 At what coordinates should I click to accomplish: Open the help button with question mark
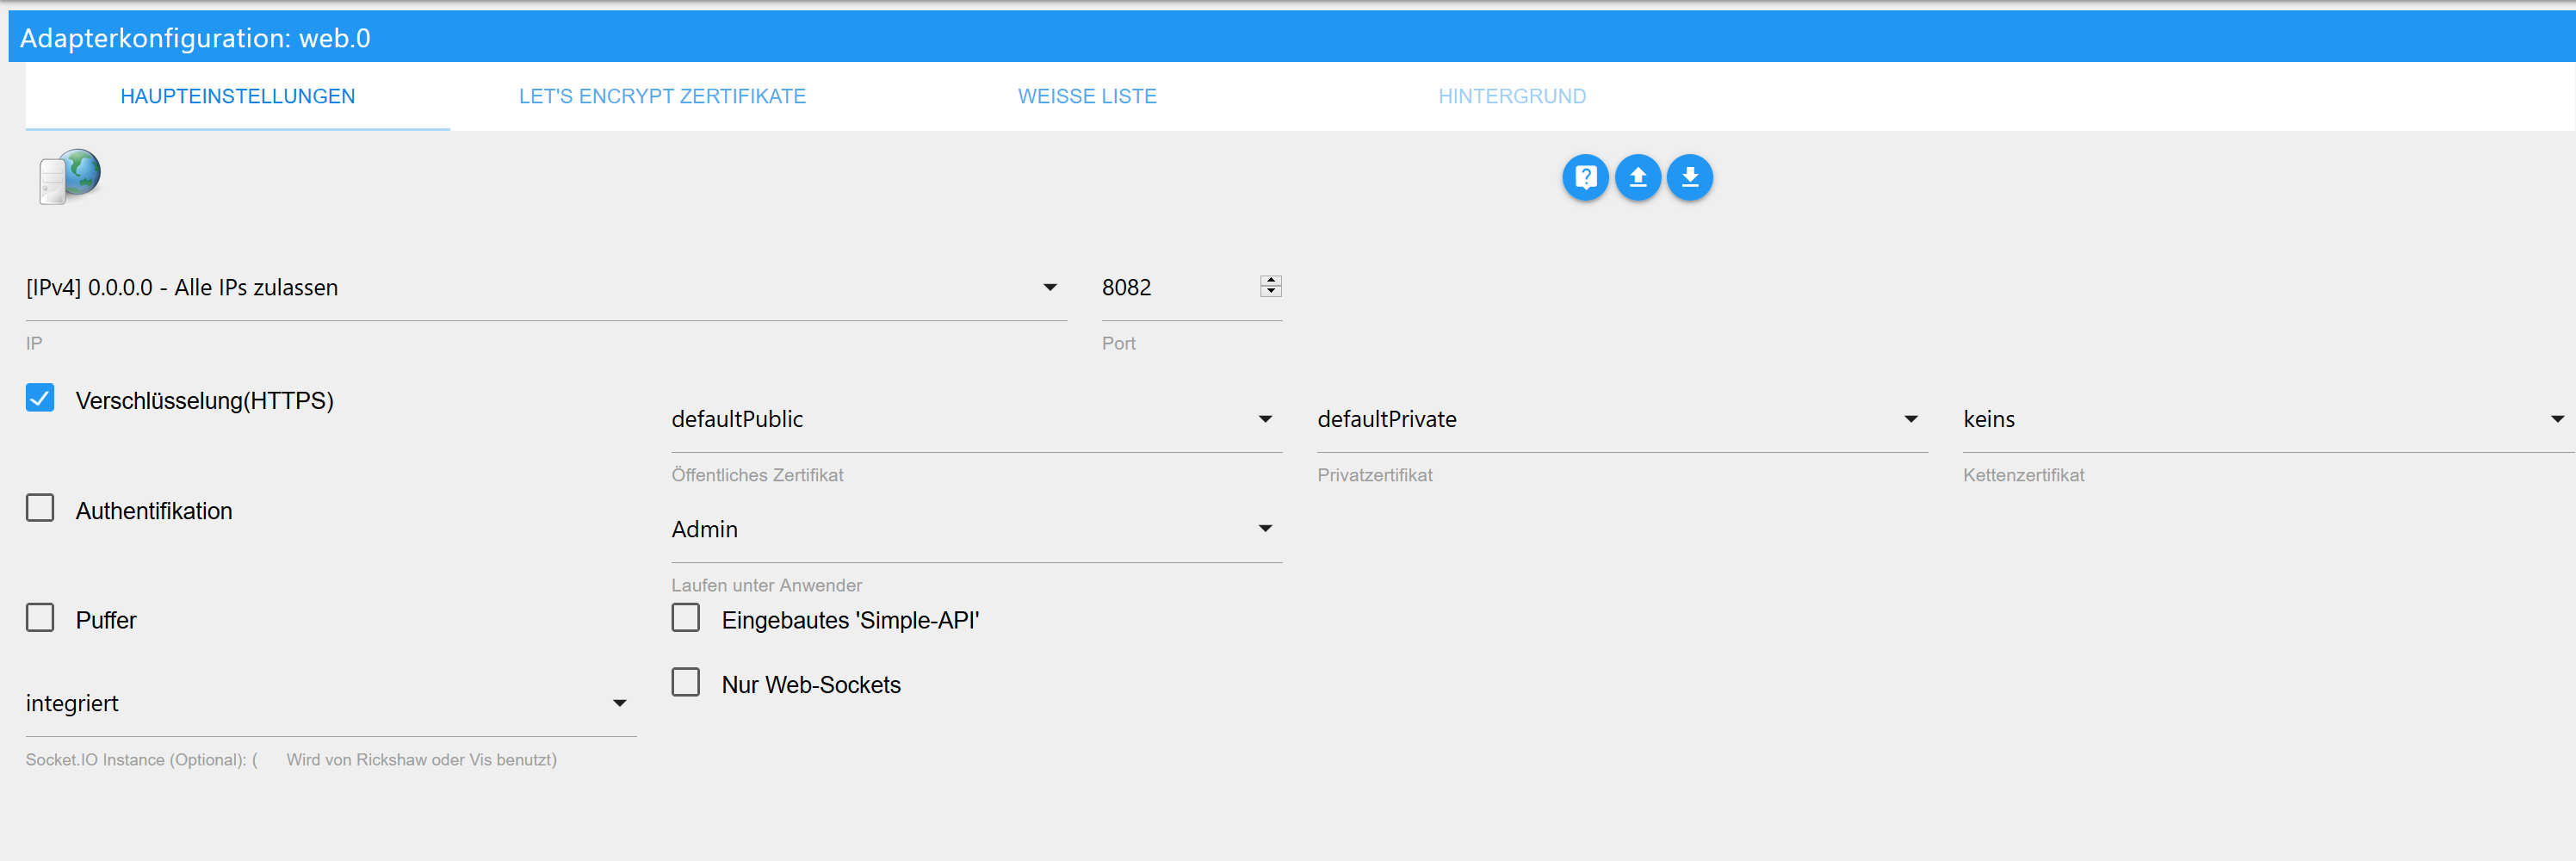tap(1585, 178)
